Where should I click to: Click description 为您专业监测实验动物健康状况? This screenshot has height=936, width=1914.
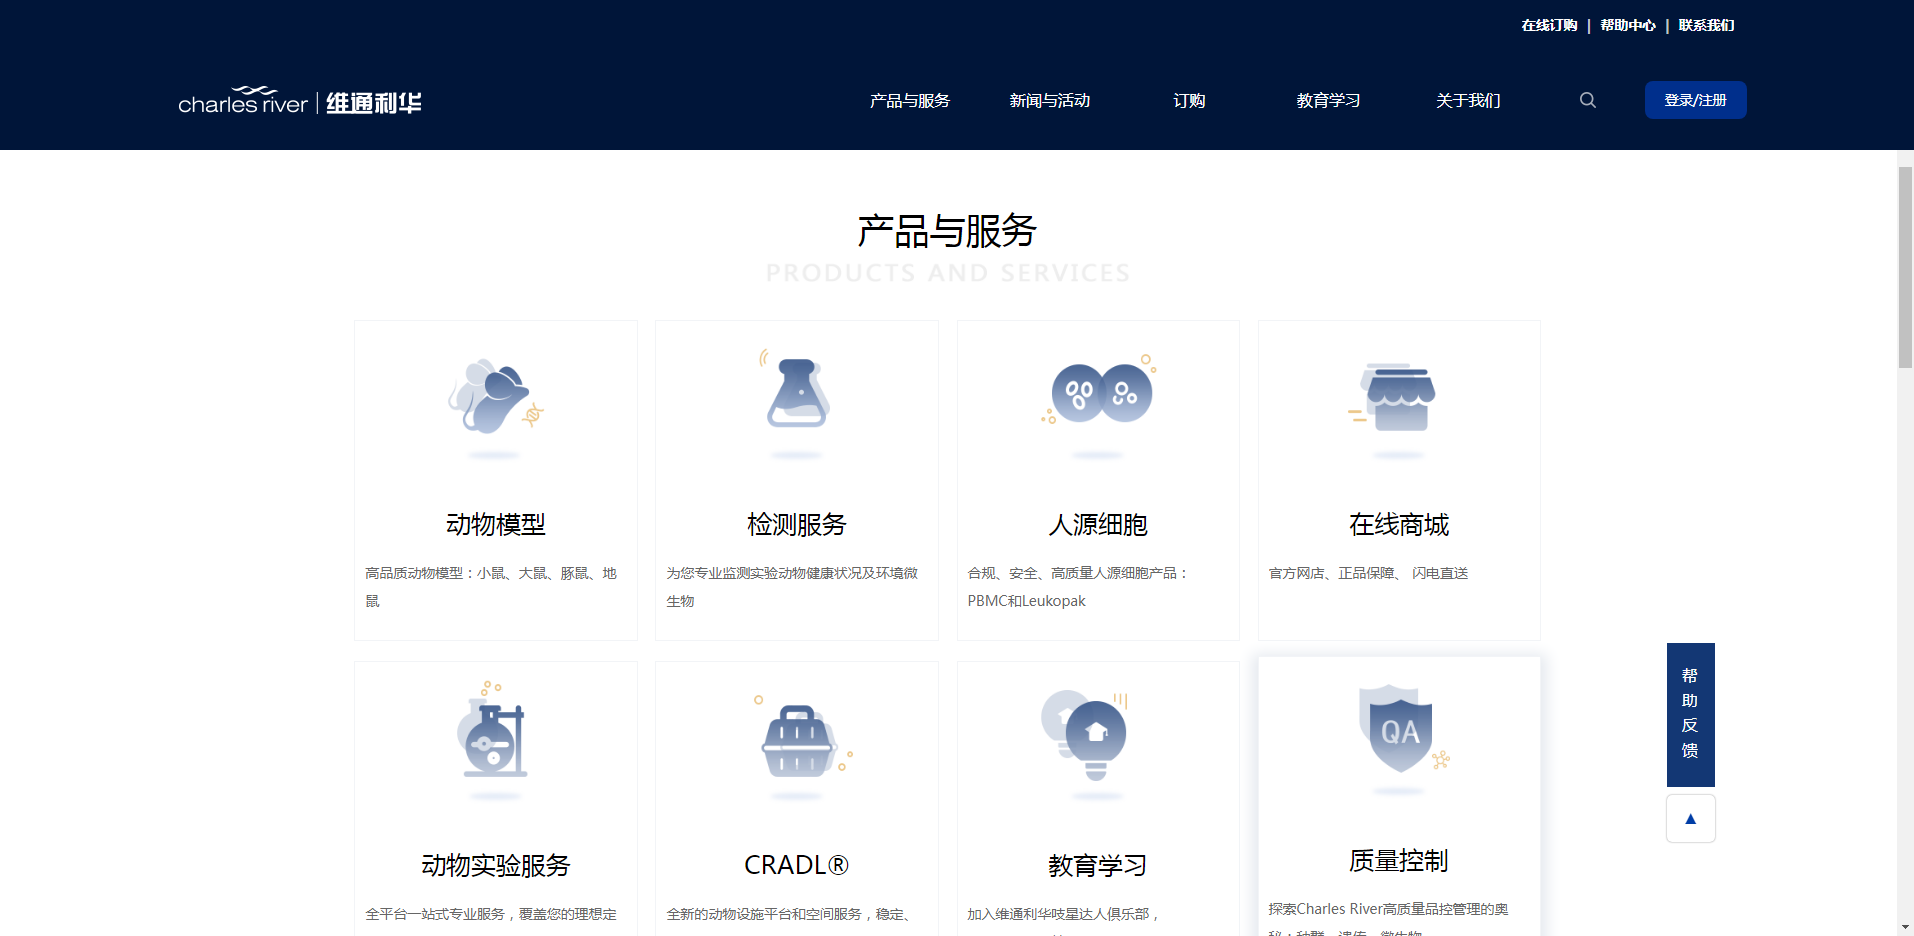click(x=793, y=587)
